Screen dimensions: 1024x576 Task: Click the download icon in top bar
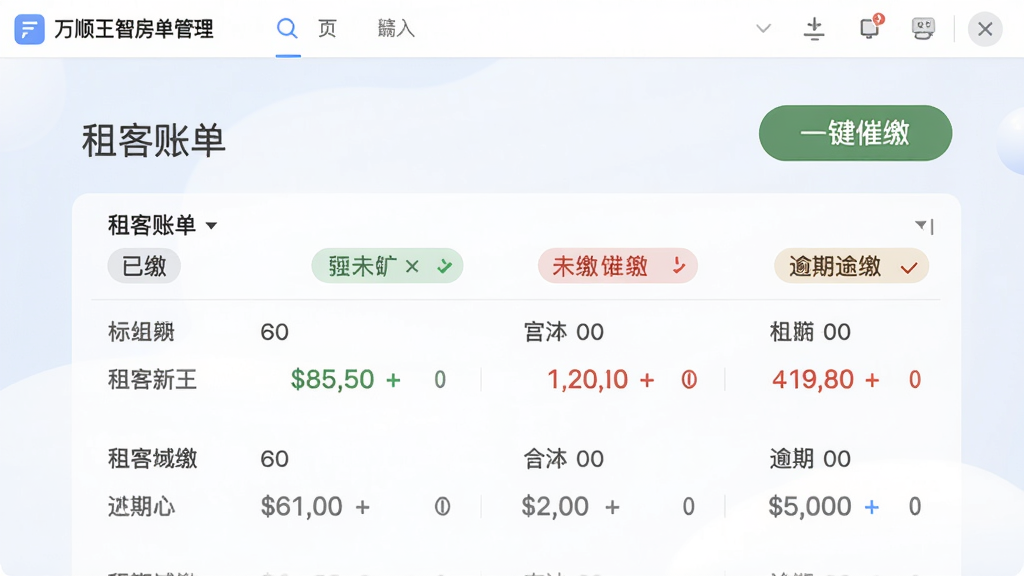(x=814, y=29)
